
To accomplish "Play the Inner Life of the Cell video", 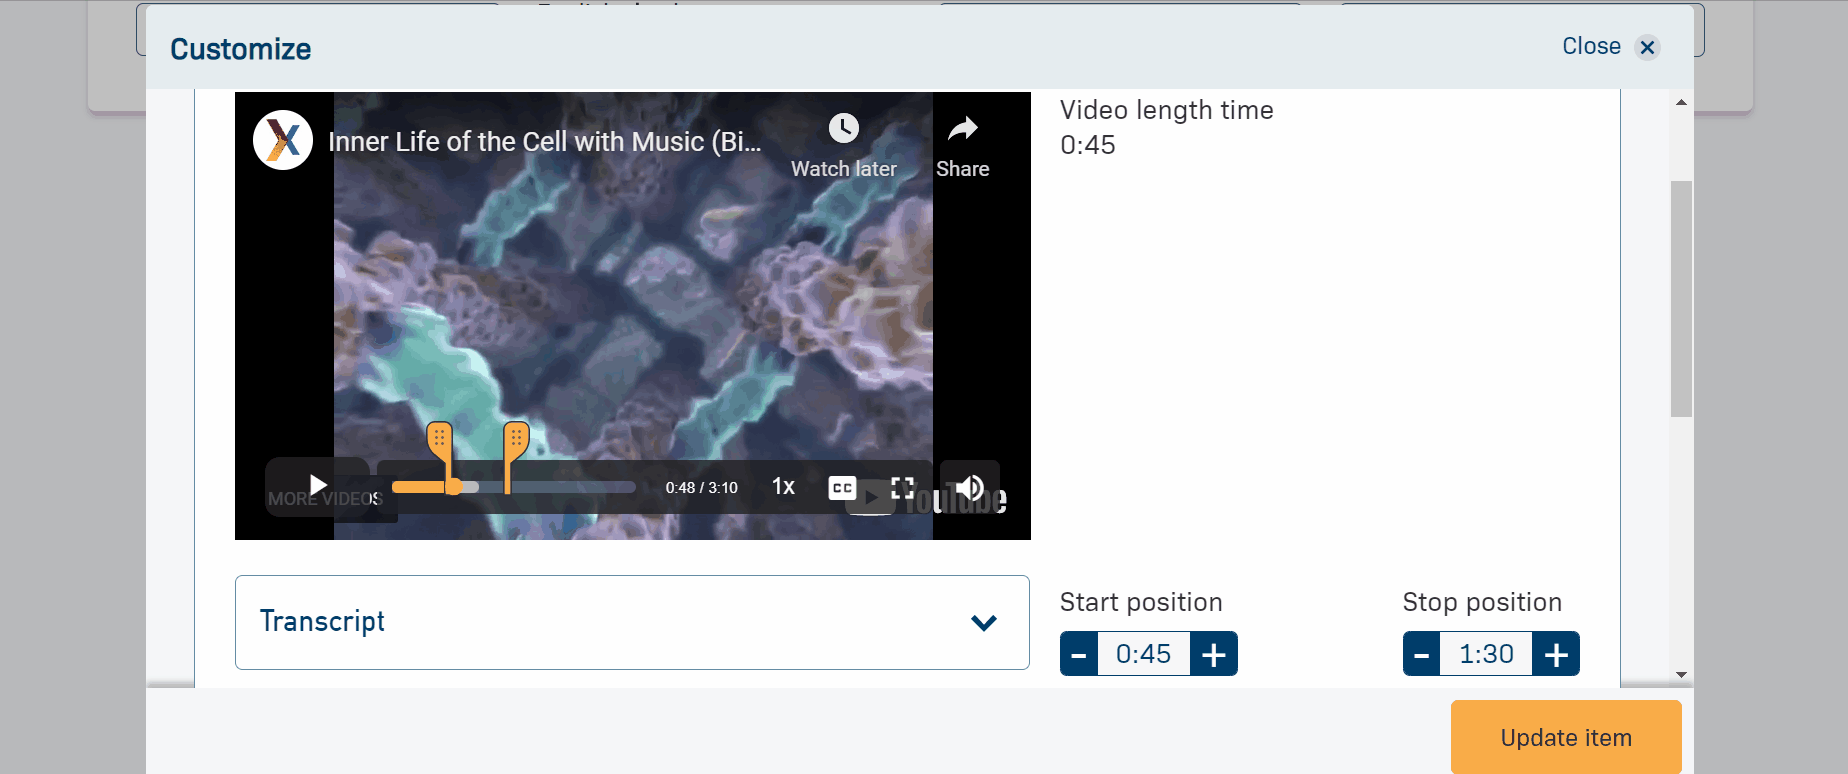I will point(318,487).
